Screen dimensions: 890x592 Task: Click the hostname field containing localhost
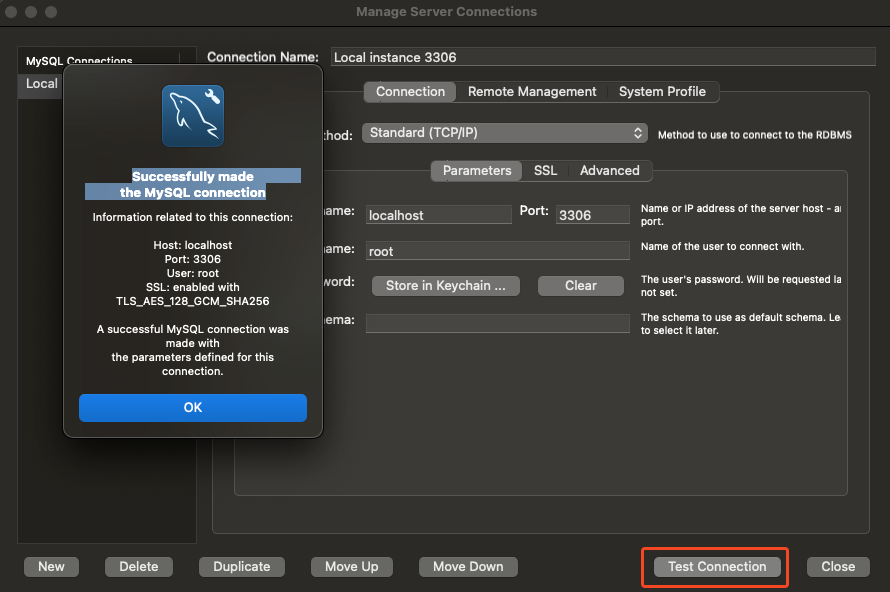point(439,215)
